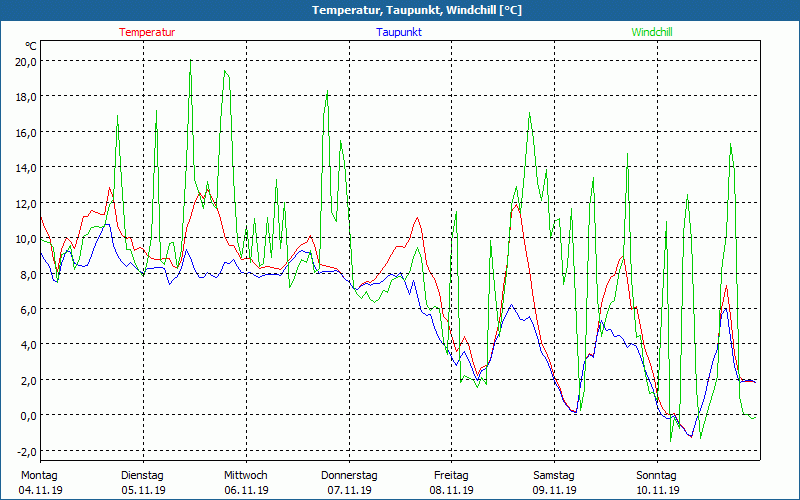Screen dimensions: 800x500
Task: Click the chart title Temperatur, Taupunkt, Windchill
Action: point(416,10)
